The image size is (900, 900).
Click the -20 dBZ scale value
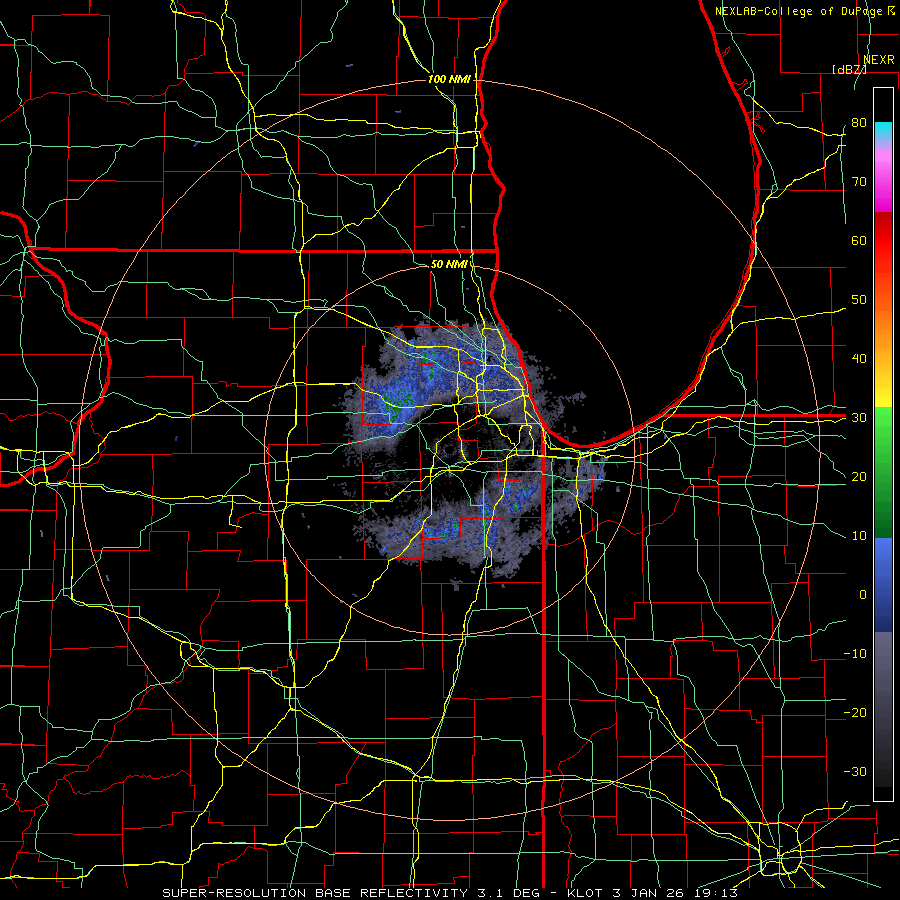(x=855, y=712)
